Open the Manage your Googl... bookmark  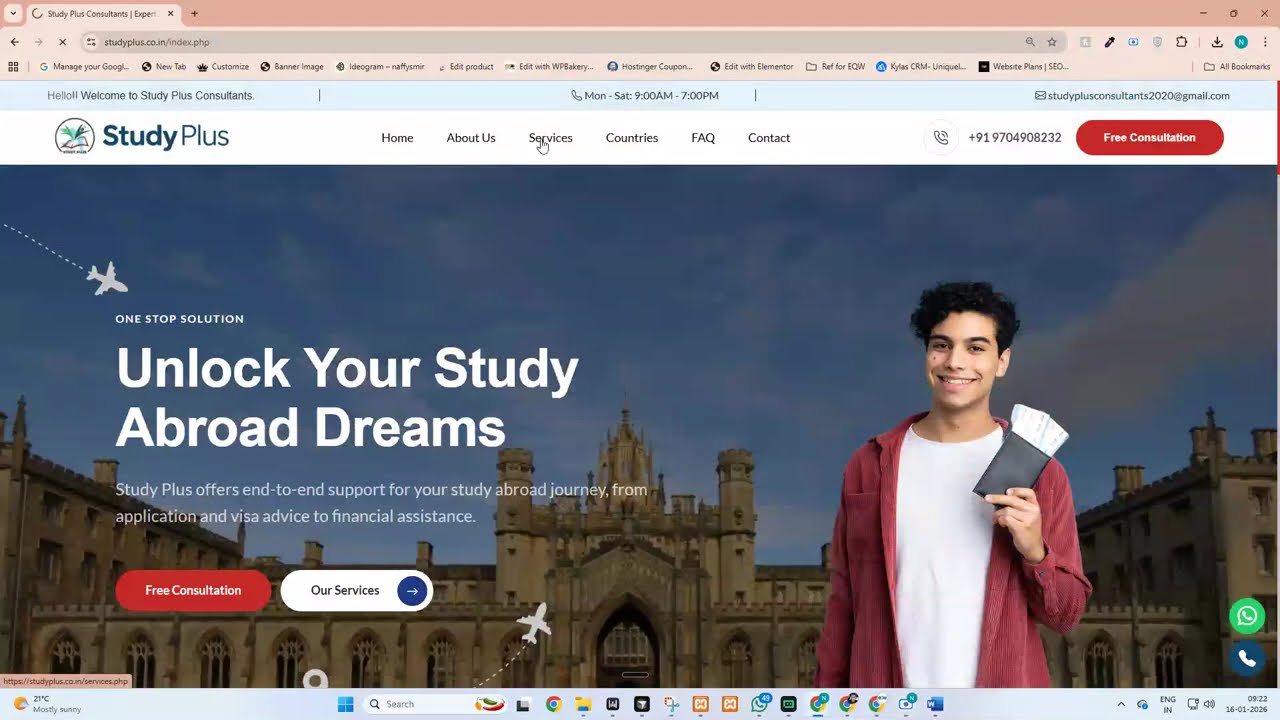click(84, 67)
